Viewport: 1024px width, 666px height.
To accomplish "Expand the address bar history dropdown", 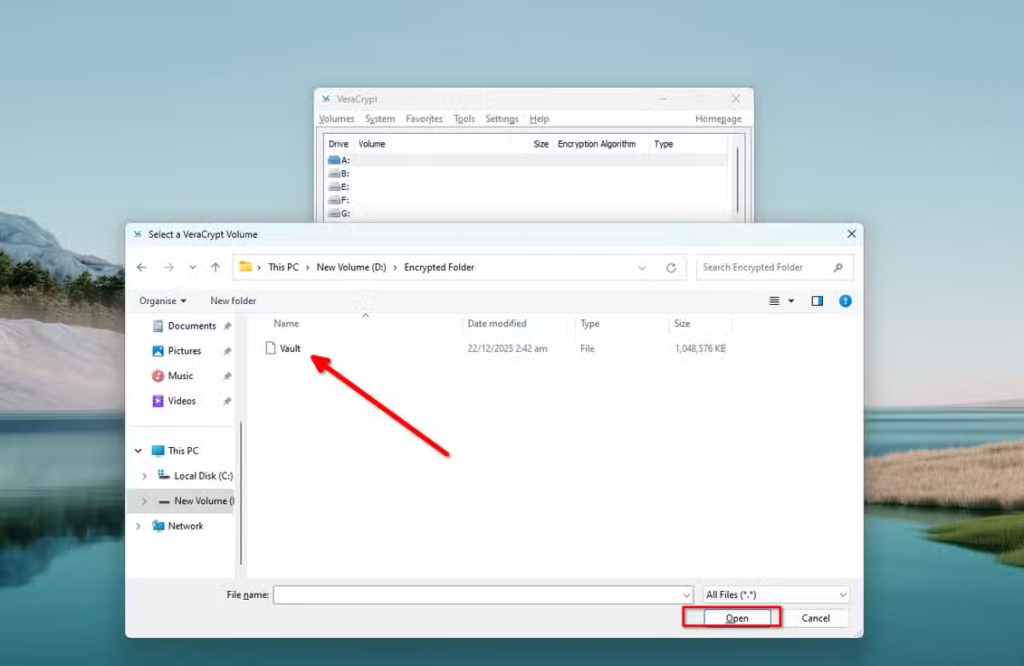I will pos(642,268).
